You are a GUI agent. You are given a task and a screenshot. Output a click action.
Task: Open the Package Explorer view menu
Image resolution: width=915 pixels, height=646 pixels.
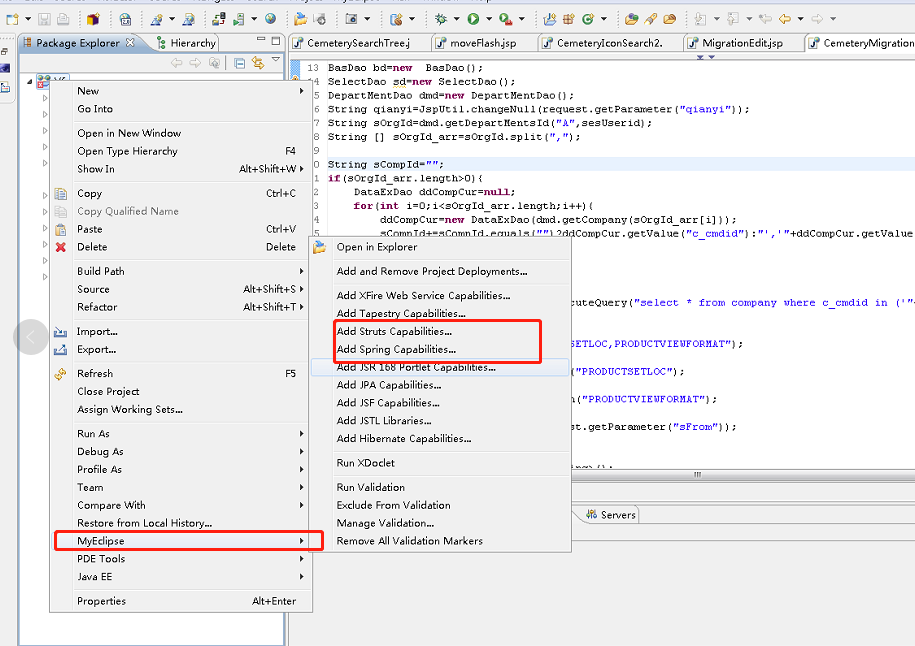(x=275, y=61)
